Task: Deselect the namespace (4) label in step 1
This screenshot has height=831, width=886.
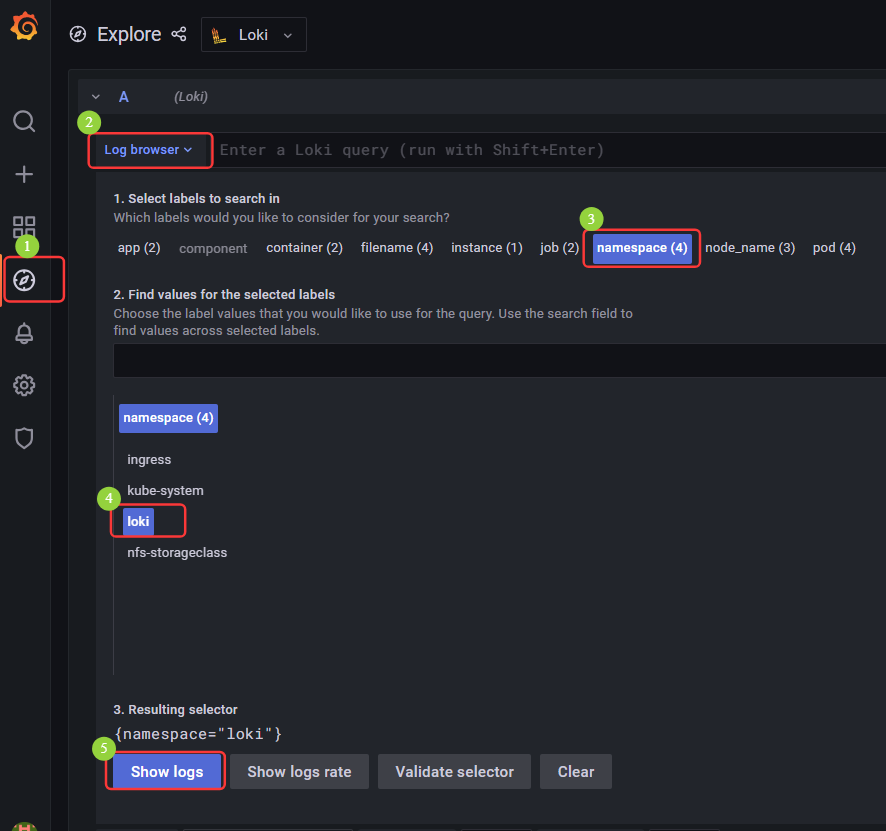Action: pyautogui.click(x=642, y=249)
